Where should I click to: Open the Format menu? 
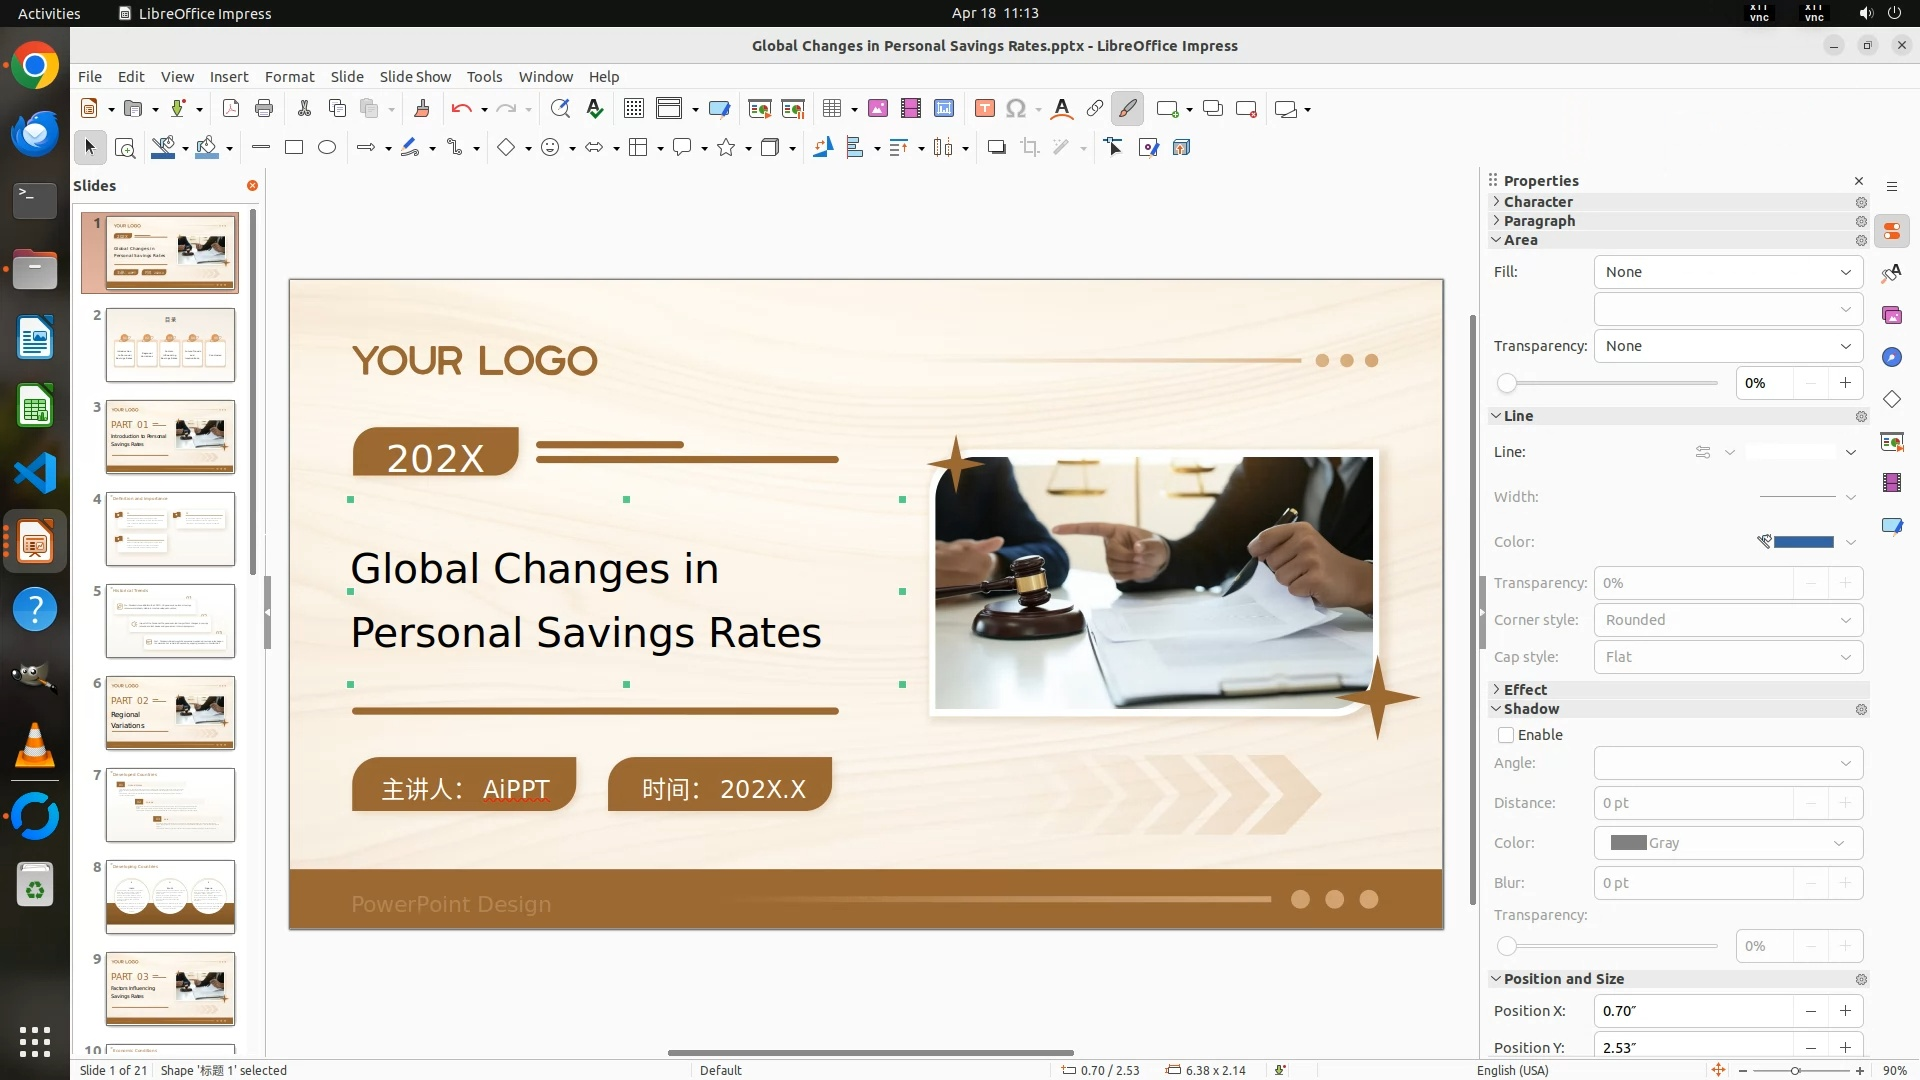(x=289, y=77)
